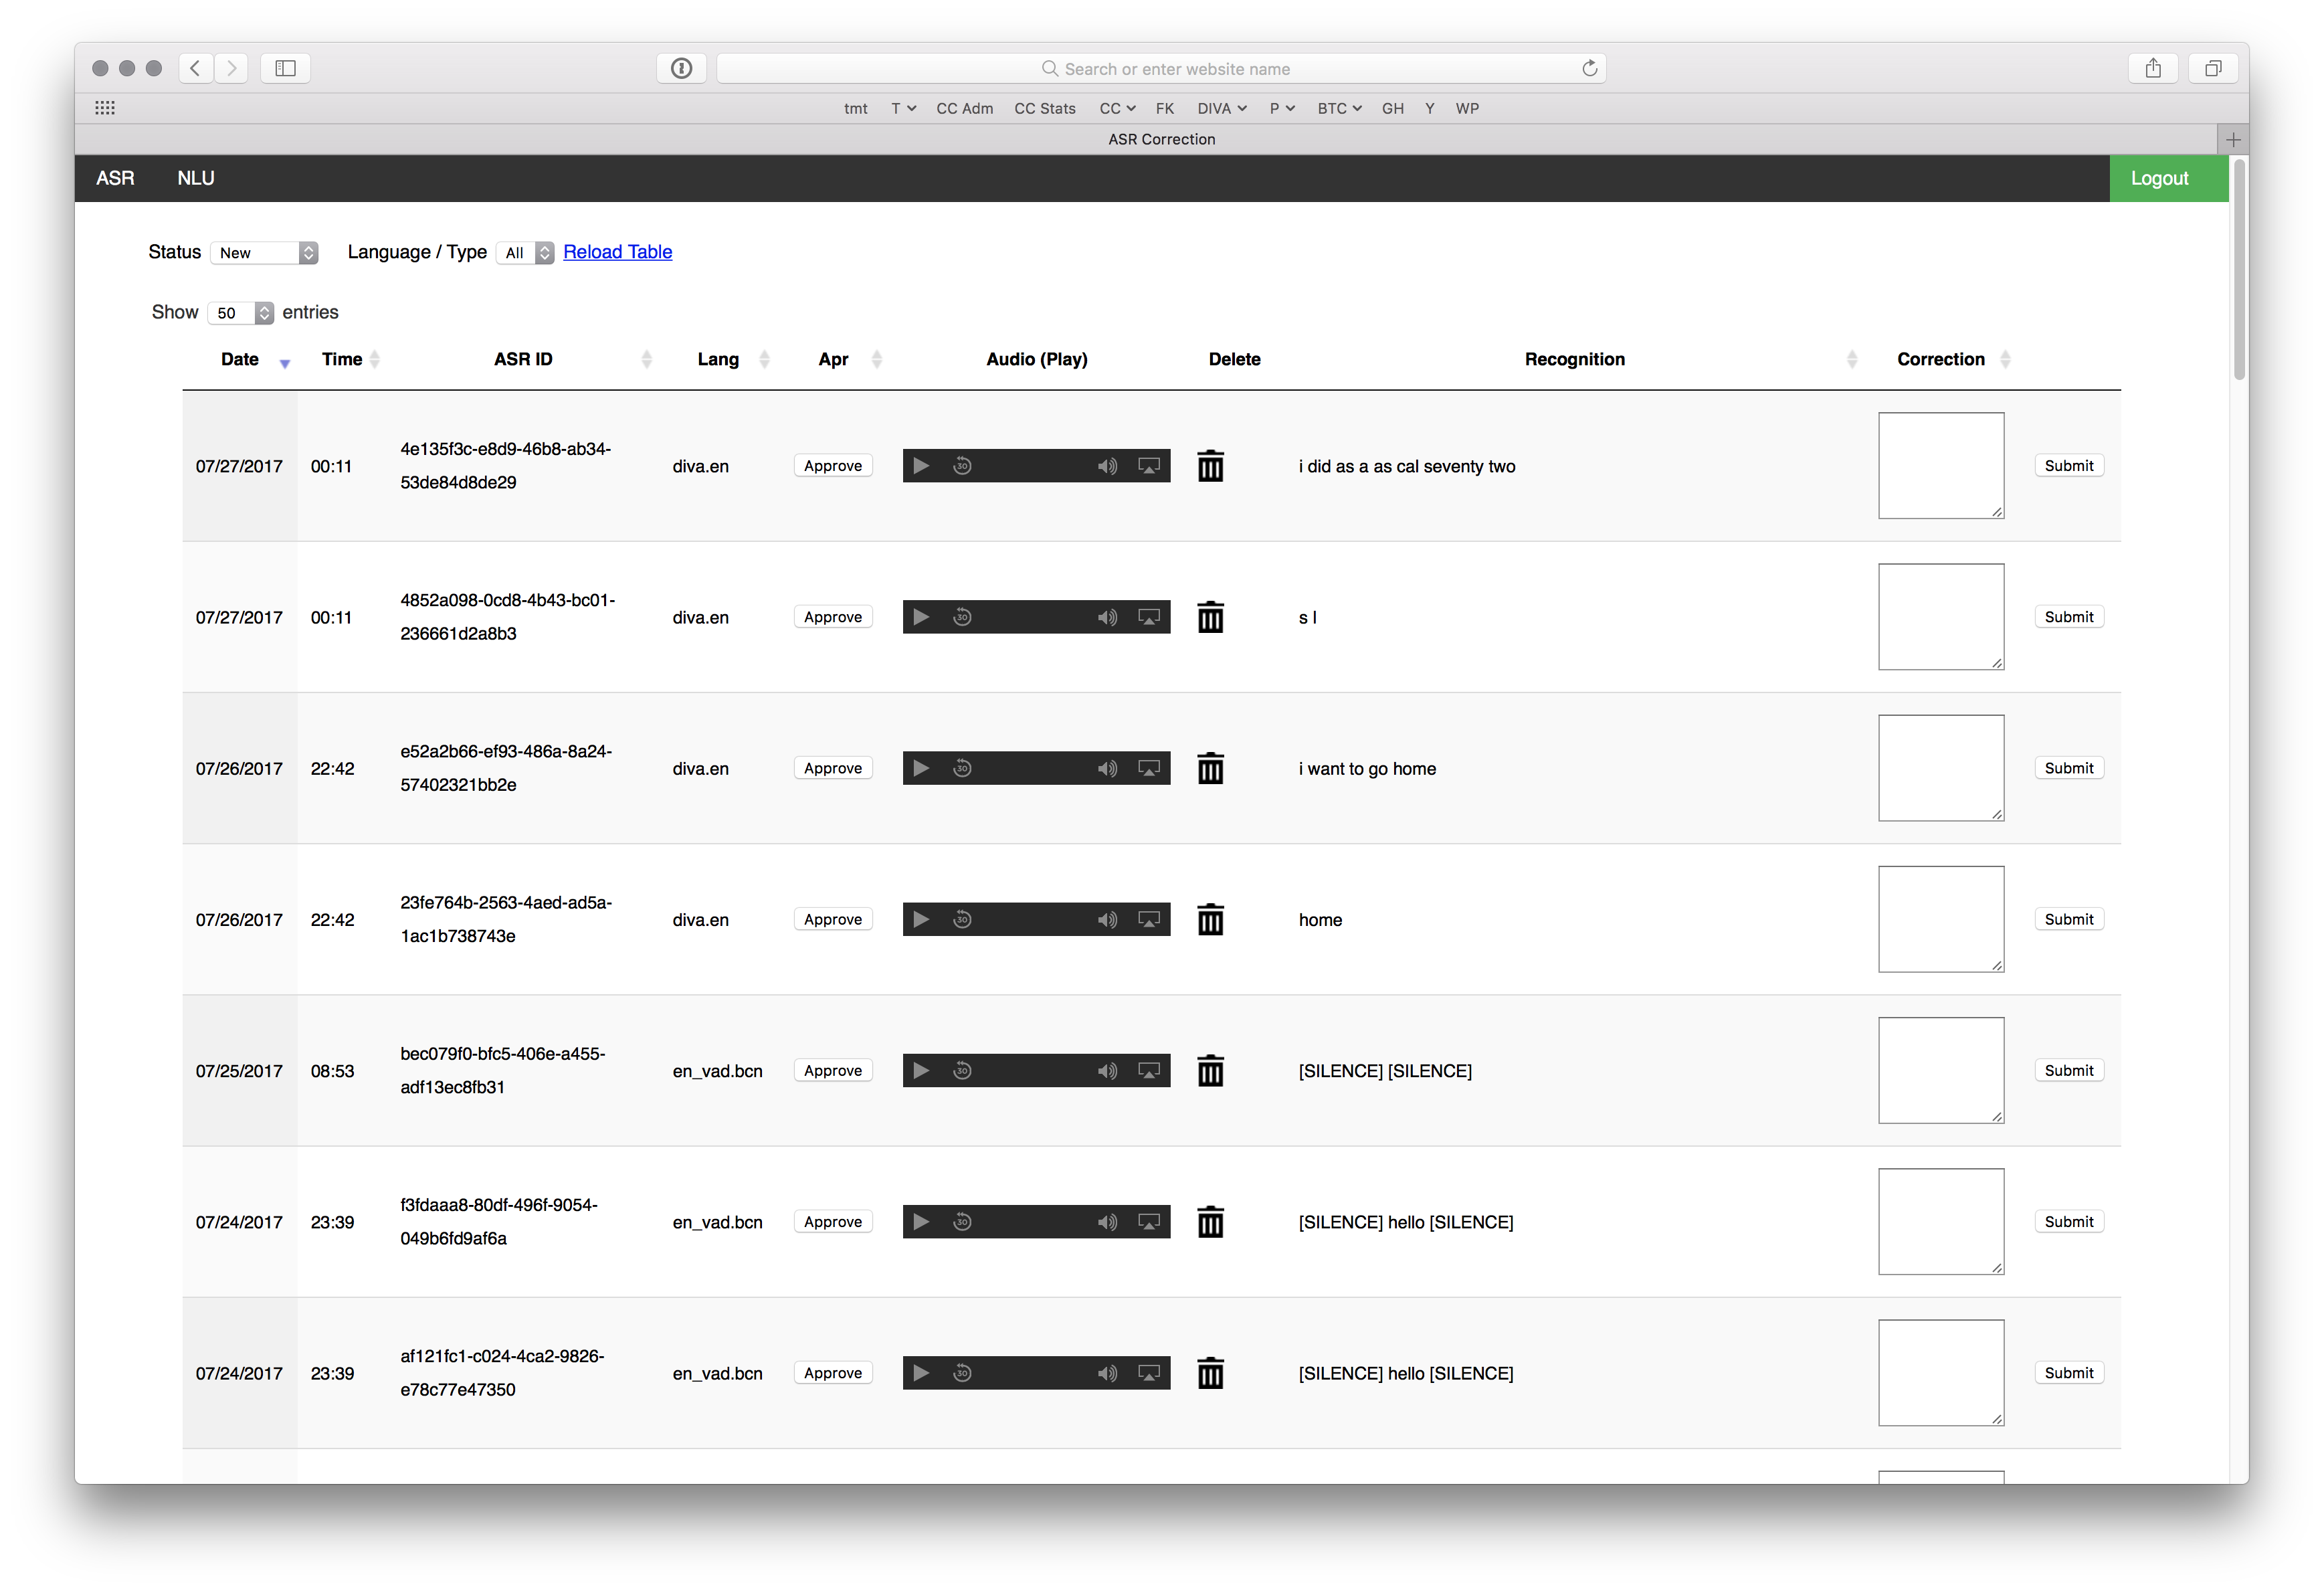Sort table by the Recognition column
This screenshot has height=1591, width=2324.
(1574, 359)
